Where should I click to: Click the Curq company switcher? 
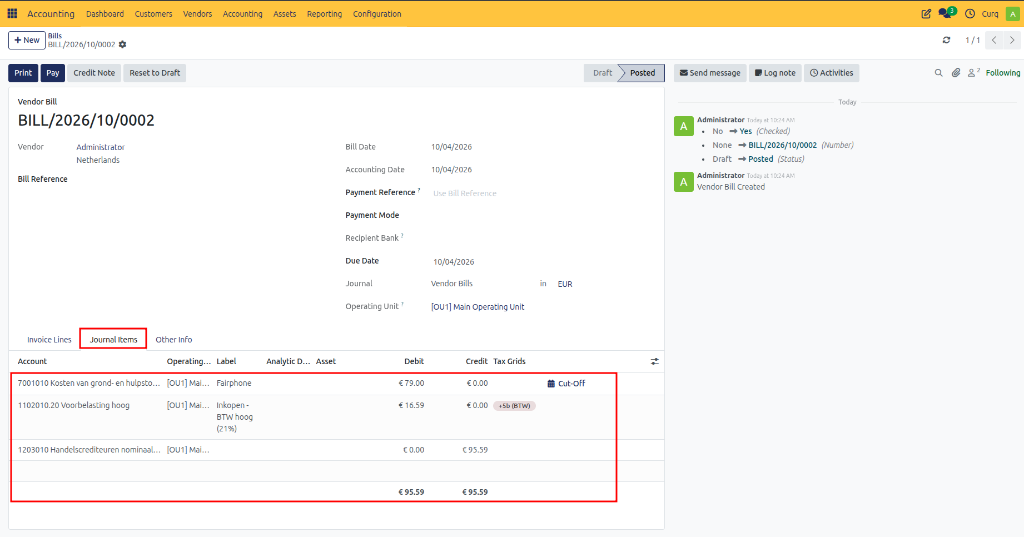pyautogui.click(x=990, y=14)
